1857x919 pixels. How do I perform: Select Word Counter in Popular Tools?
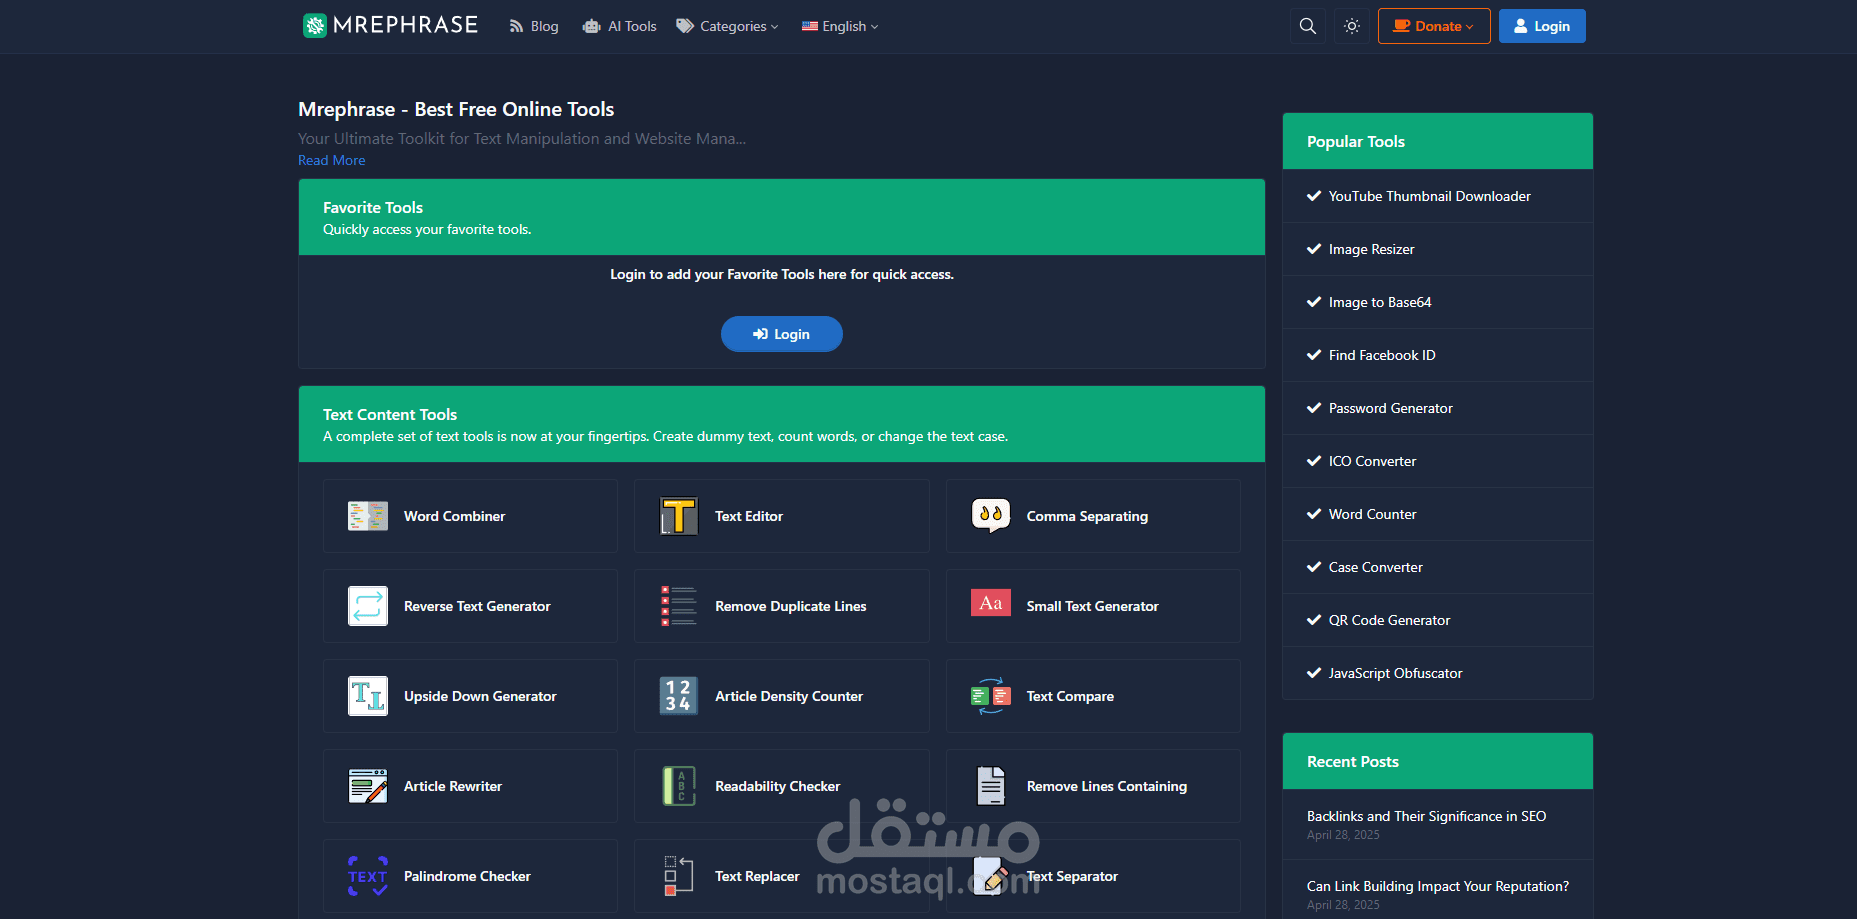(x=1438, y=514)
